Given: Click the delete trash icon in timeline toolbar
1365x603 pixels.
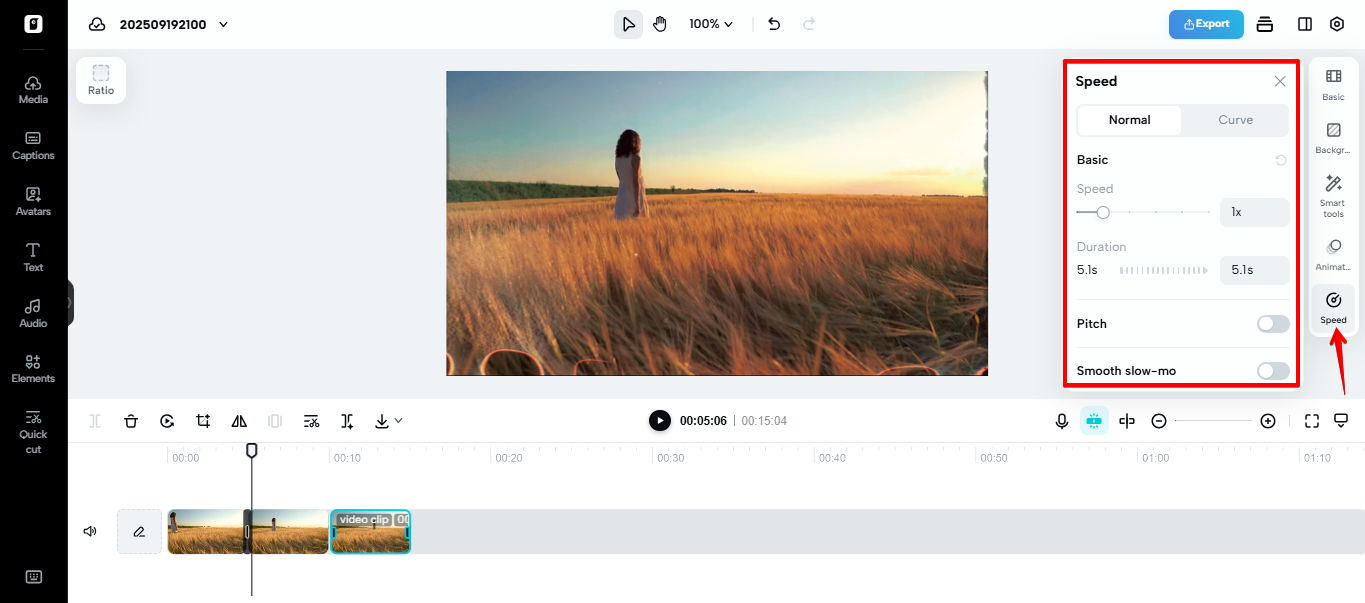Looking at the screenshot, I should (131, 421).
